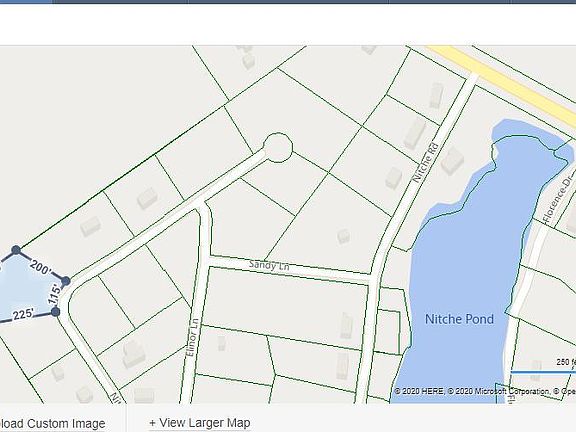This screenshot has width=576, height=432.
Task: Open the View Larger Map link
Action: point(200,423)
